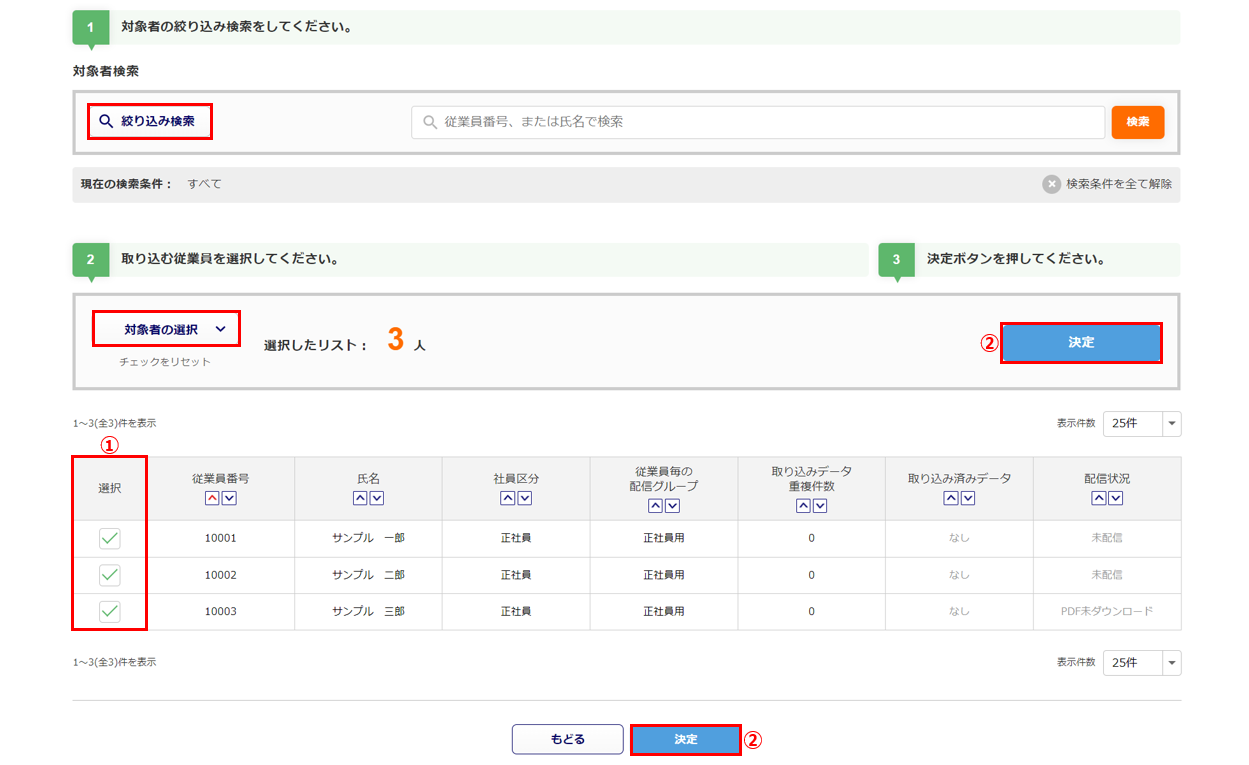Open the 対象者の選択 dropdown

166,329
